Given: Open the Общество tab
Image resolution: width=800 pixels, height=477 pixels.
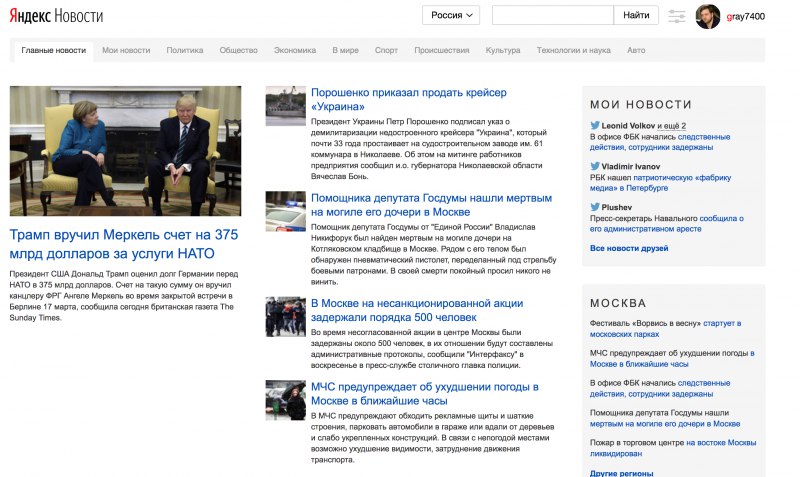Looking at the screenshot, I should (x=238, y=51).
